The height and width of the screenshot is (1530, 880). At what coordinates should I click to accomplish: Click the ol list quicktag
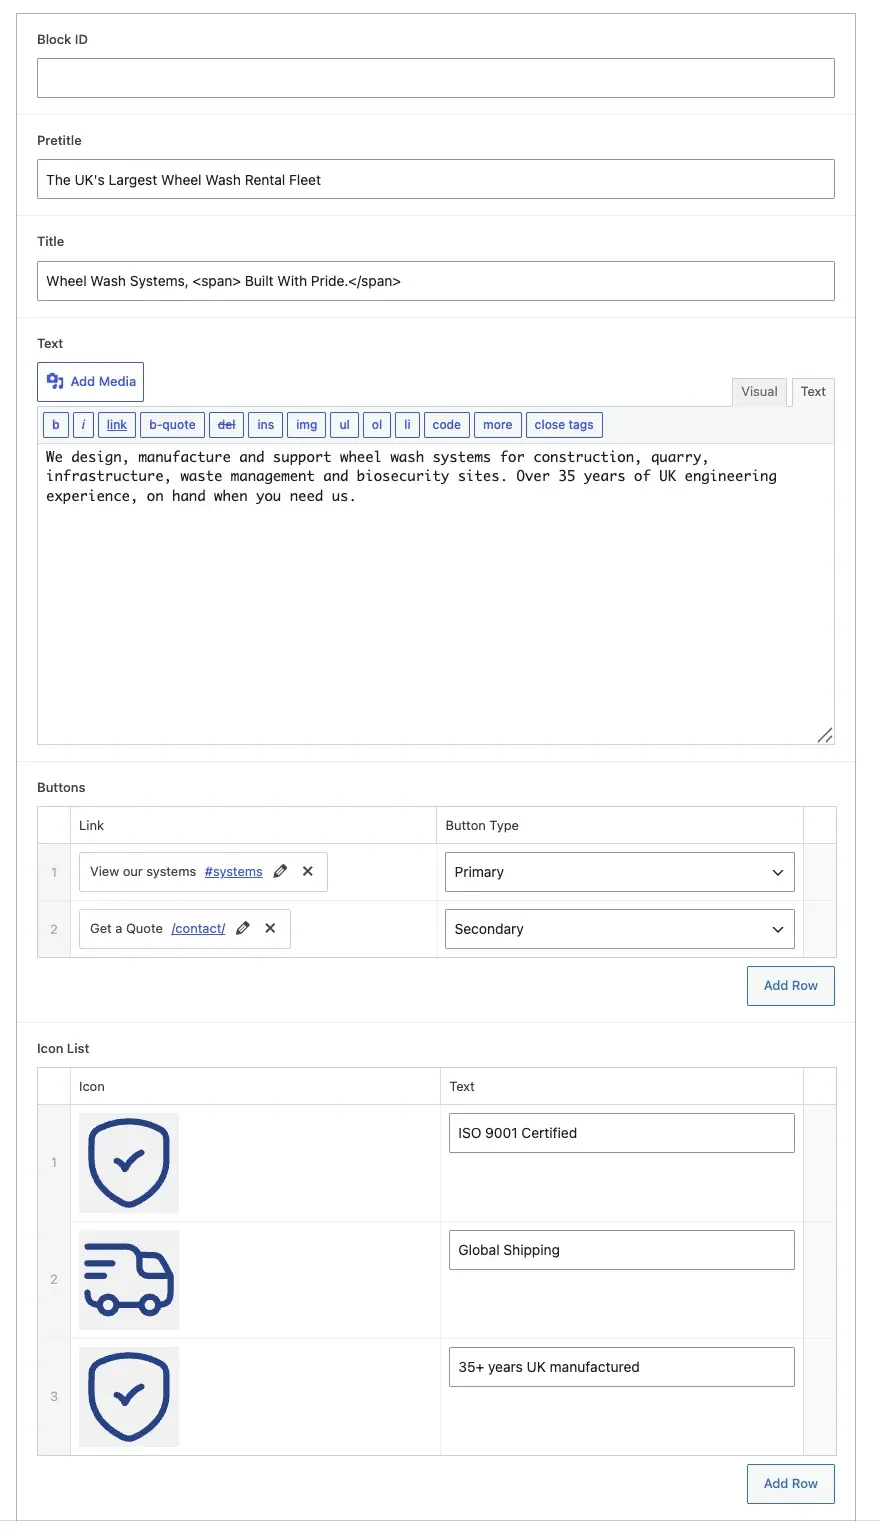point(377,425)
